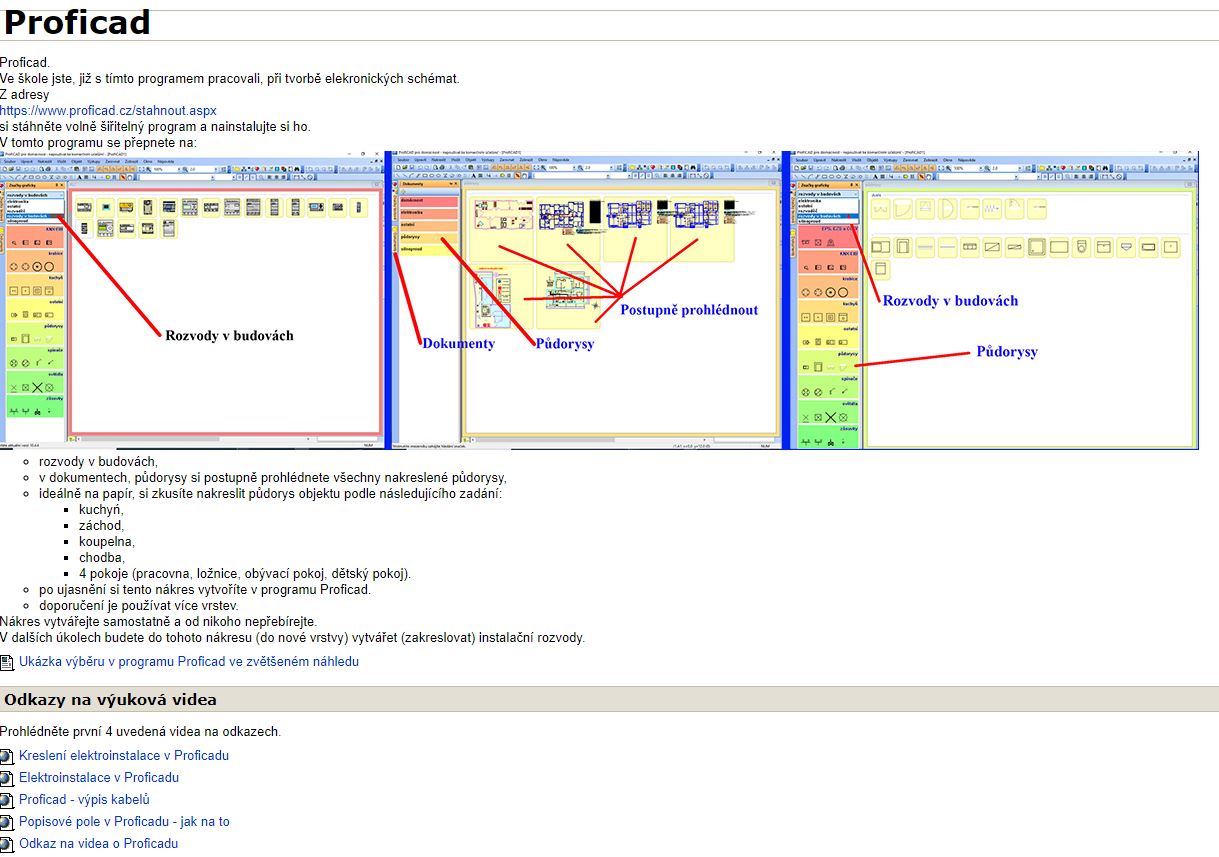The image size is (1219, 857).
Task: Click the list item rozvody v budovách
Action: coord(98,461)
